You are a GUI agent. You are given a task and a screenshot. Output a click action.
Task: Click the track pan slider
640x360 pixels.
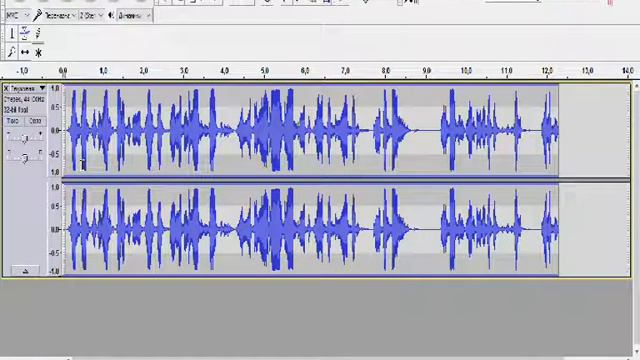click(x=24, y=156)
